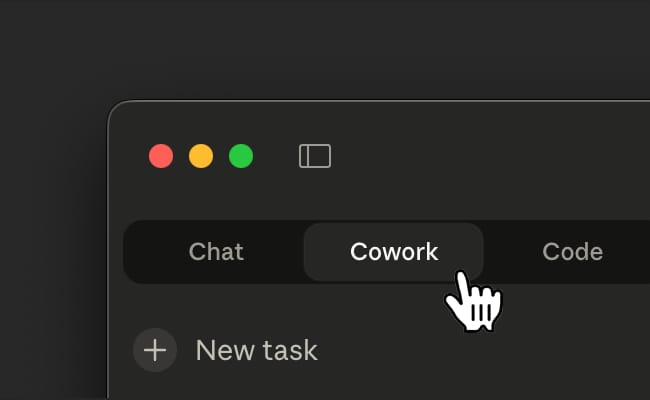The image size is (650, 400).
Task: Select the Cowork tab
Action: click(x=394, y=252)
